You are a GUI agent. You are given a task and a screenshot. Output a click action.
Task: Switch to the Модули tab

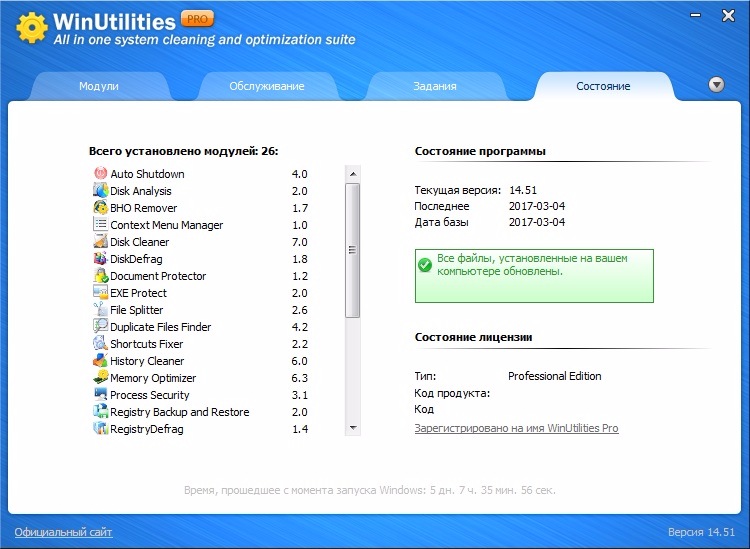(x=99, y=86)
